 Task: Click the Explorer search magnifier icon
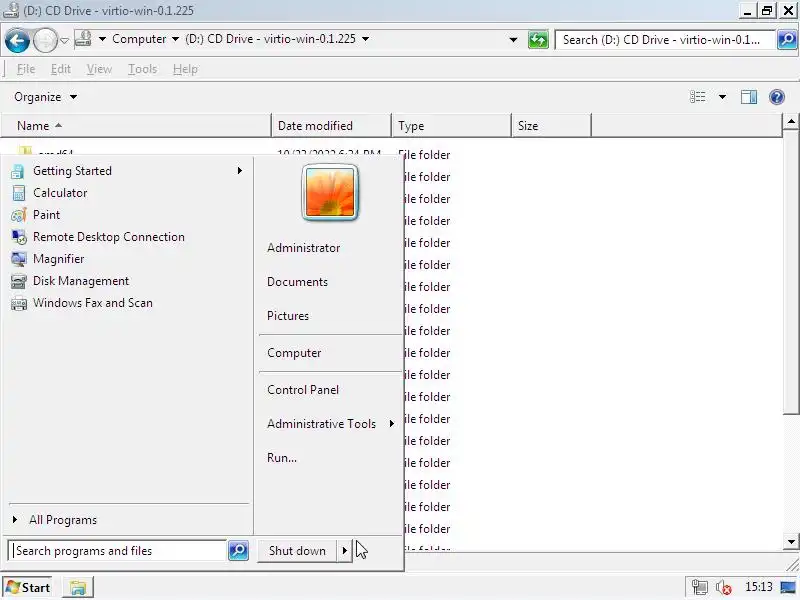(787, 40)
